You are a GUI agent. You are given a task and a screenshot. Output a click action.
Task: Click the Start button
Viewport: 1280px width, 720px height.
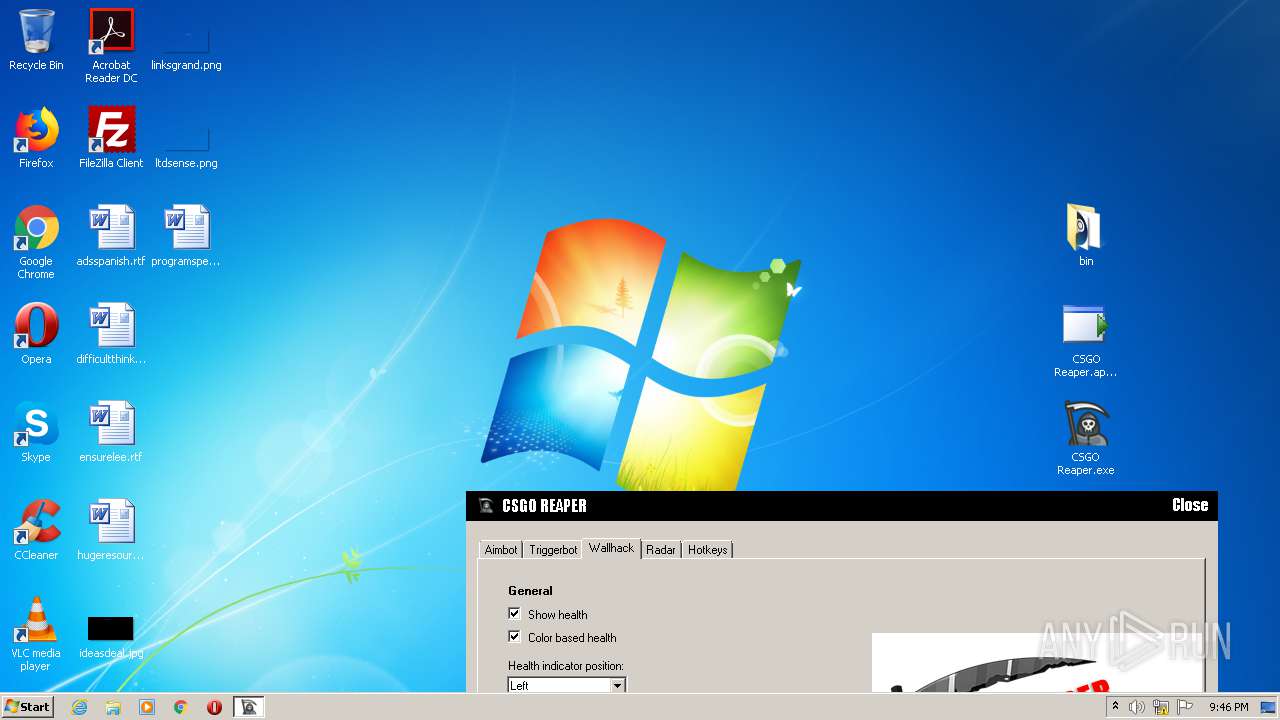(x=28, y=706)
